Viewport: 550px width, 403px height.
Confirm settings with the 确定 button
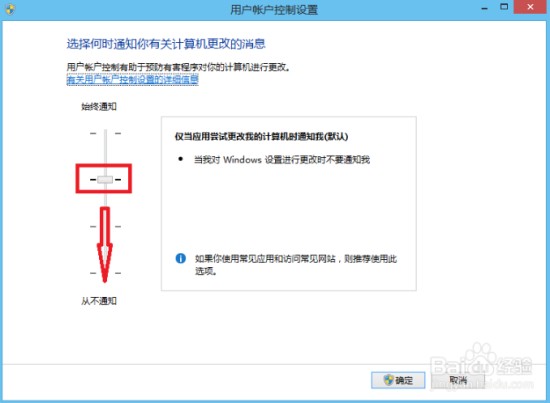[398, 380]
